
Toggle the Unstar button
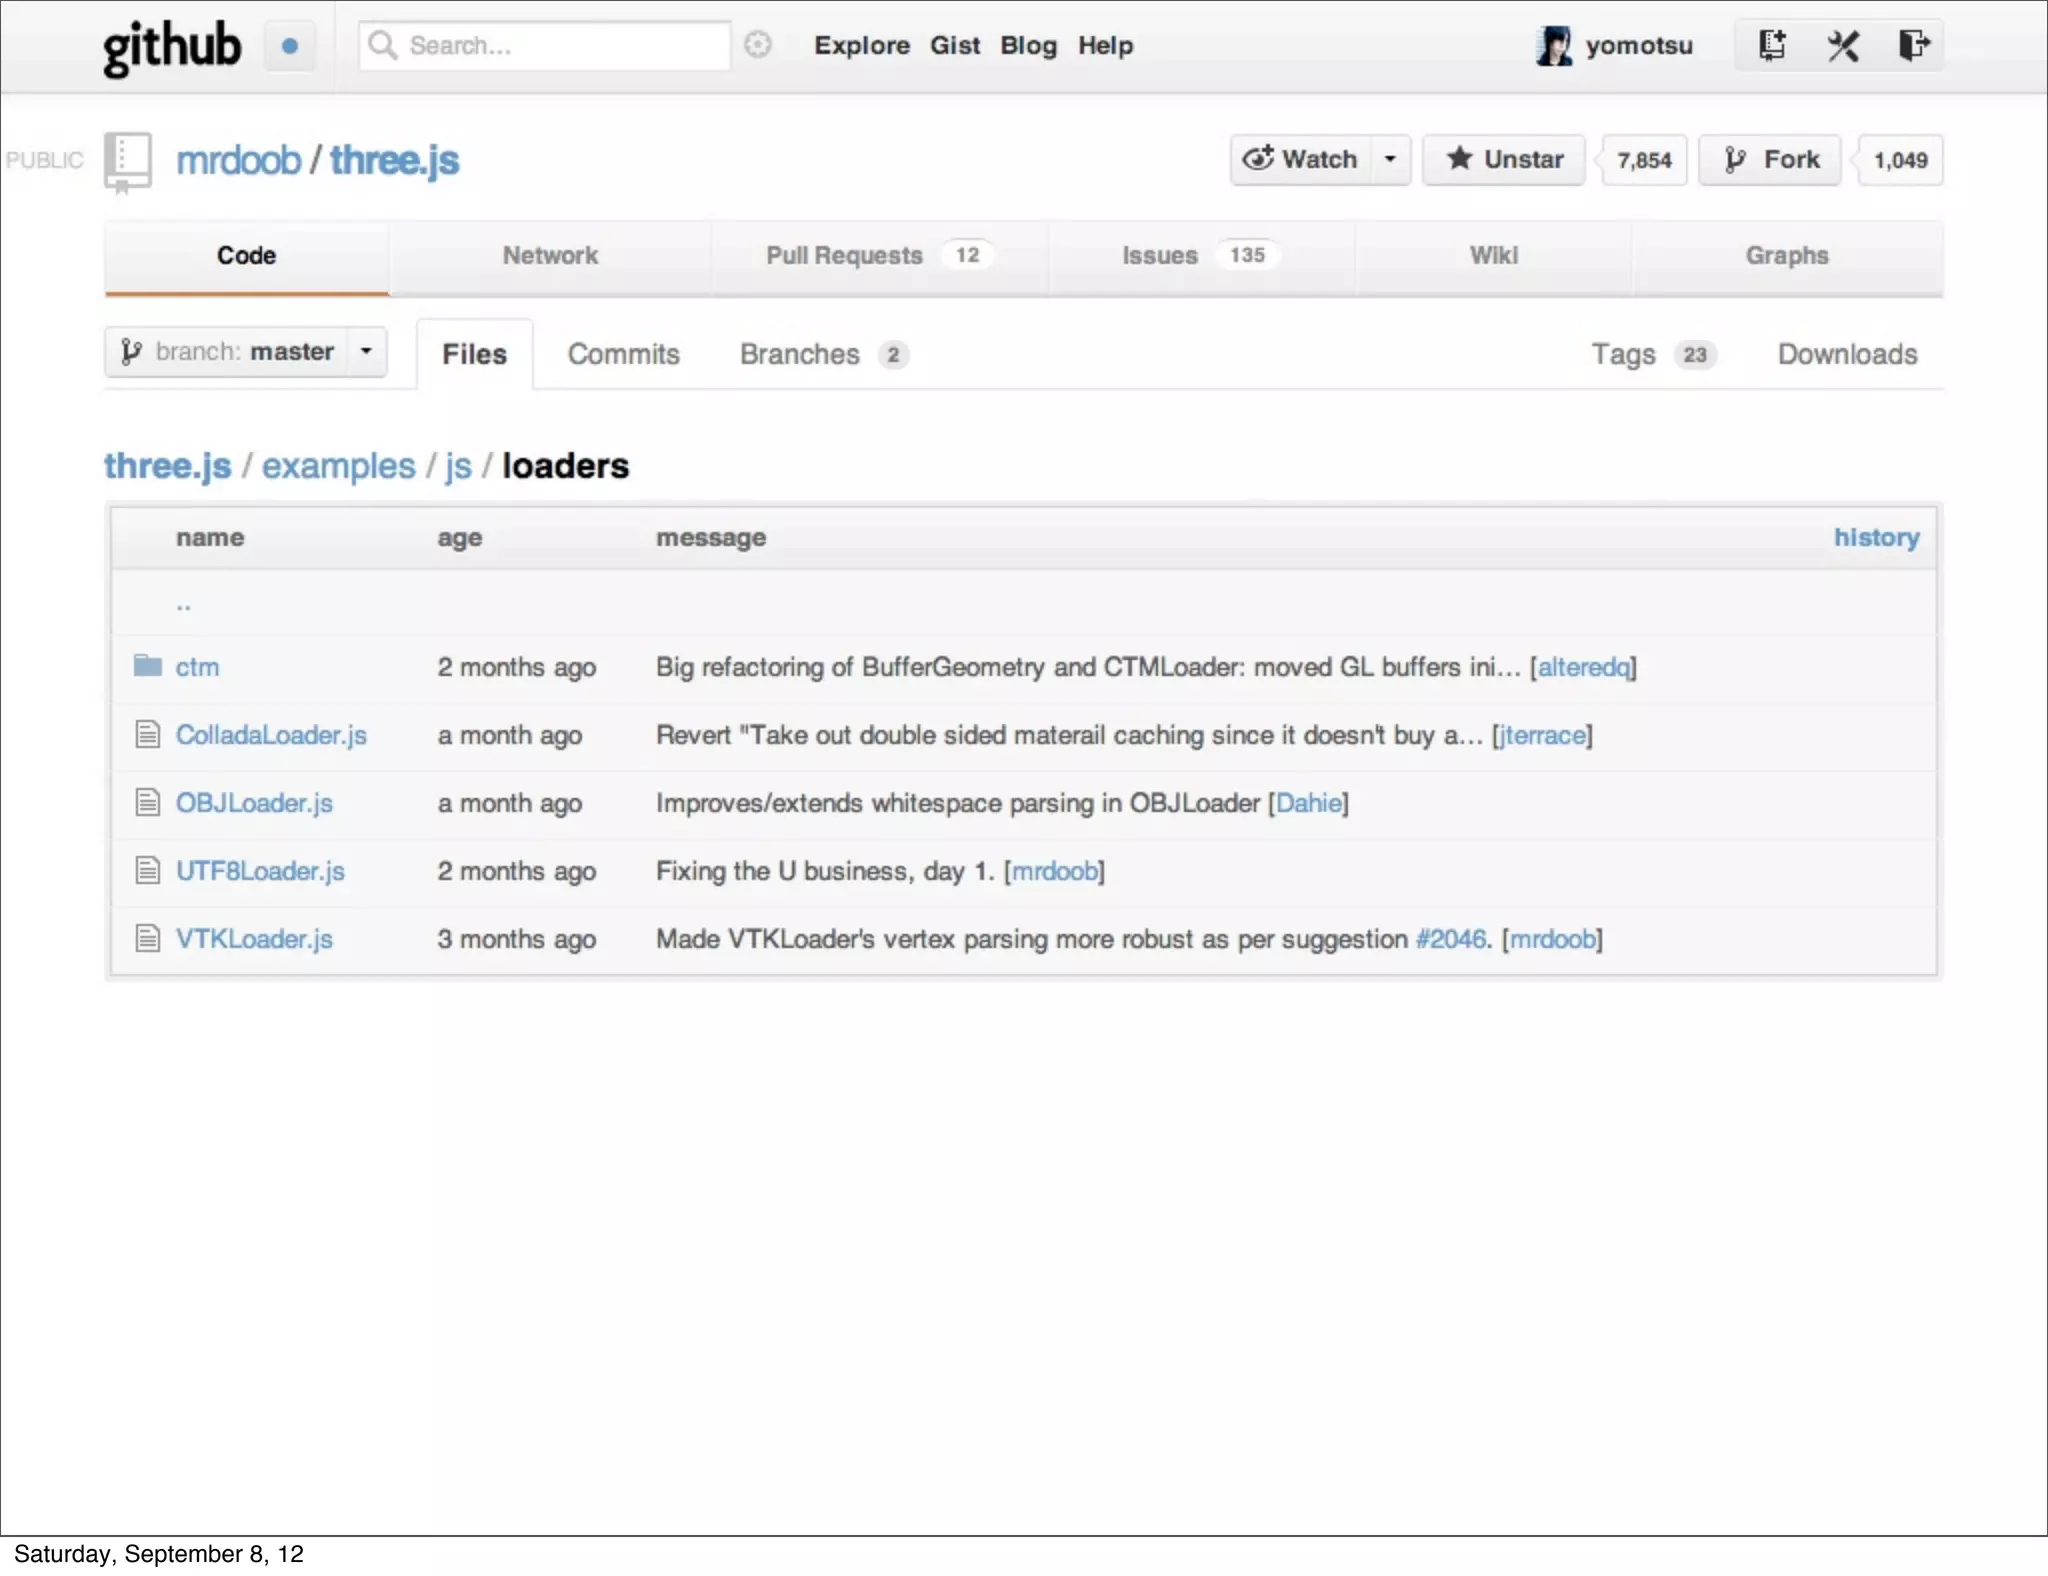click(x=1504, y=160)
